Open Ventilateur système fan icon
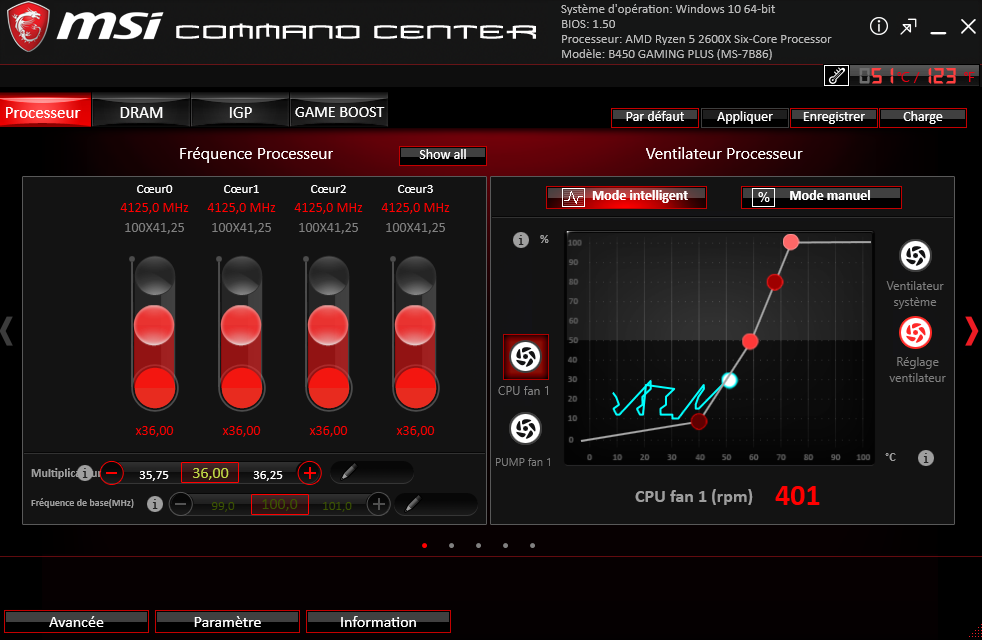 pos(915,255)
